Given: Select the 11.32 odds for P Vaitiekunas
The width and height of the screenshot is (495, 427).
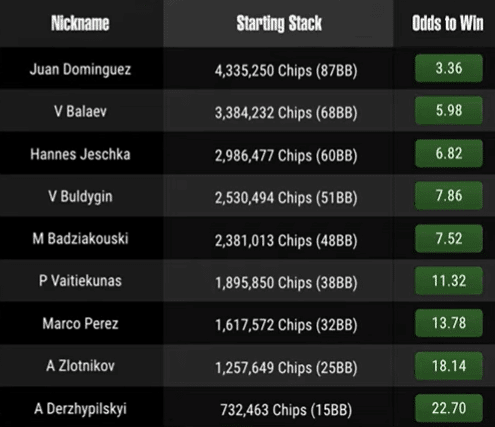Looking at the screenshot, I should point(449,281).
